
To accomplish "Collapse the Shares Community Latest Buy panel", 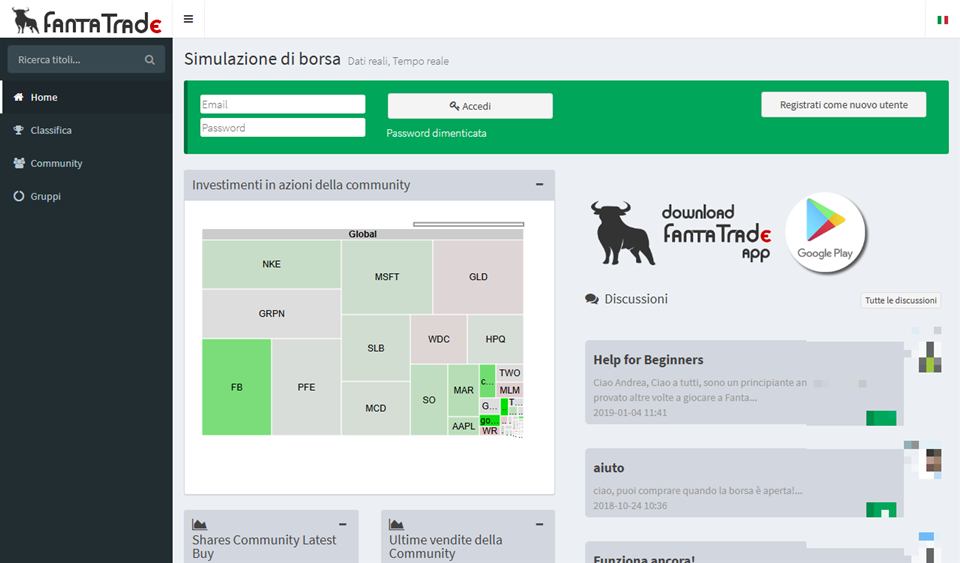I will click(342, 524).
